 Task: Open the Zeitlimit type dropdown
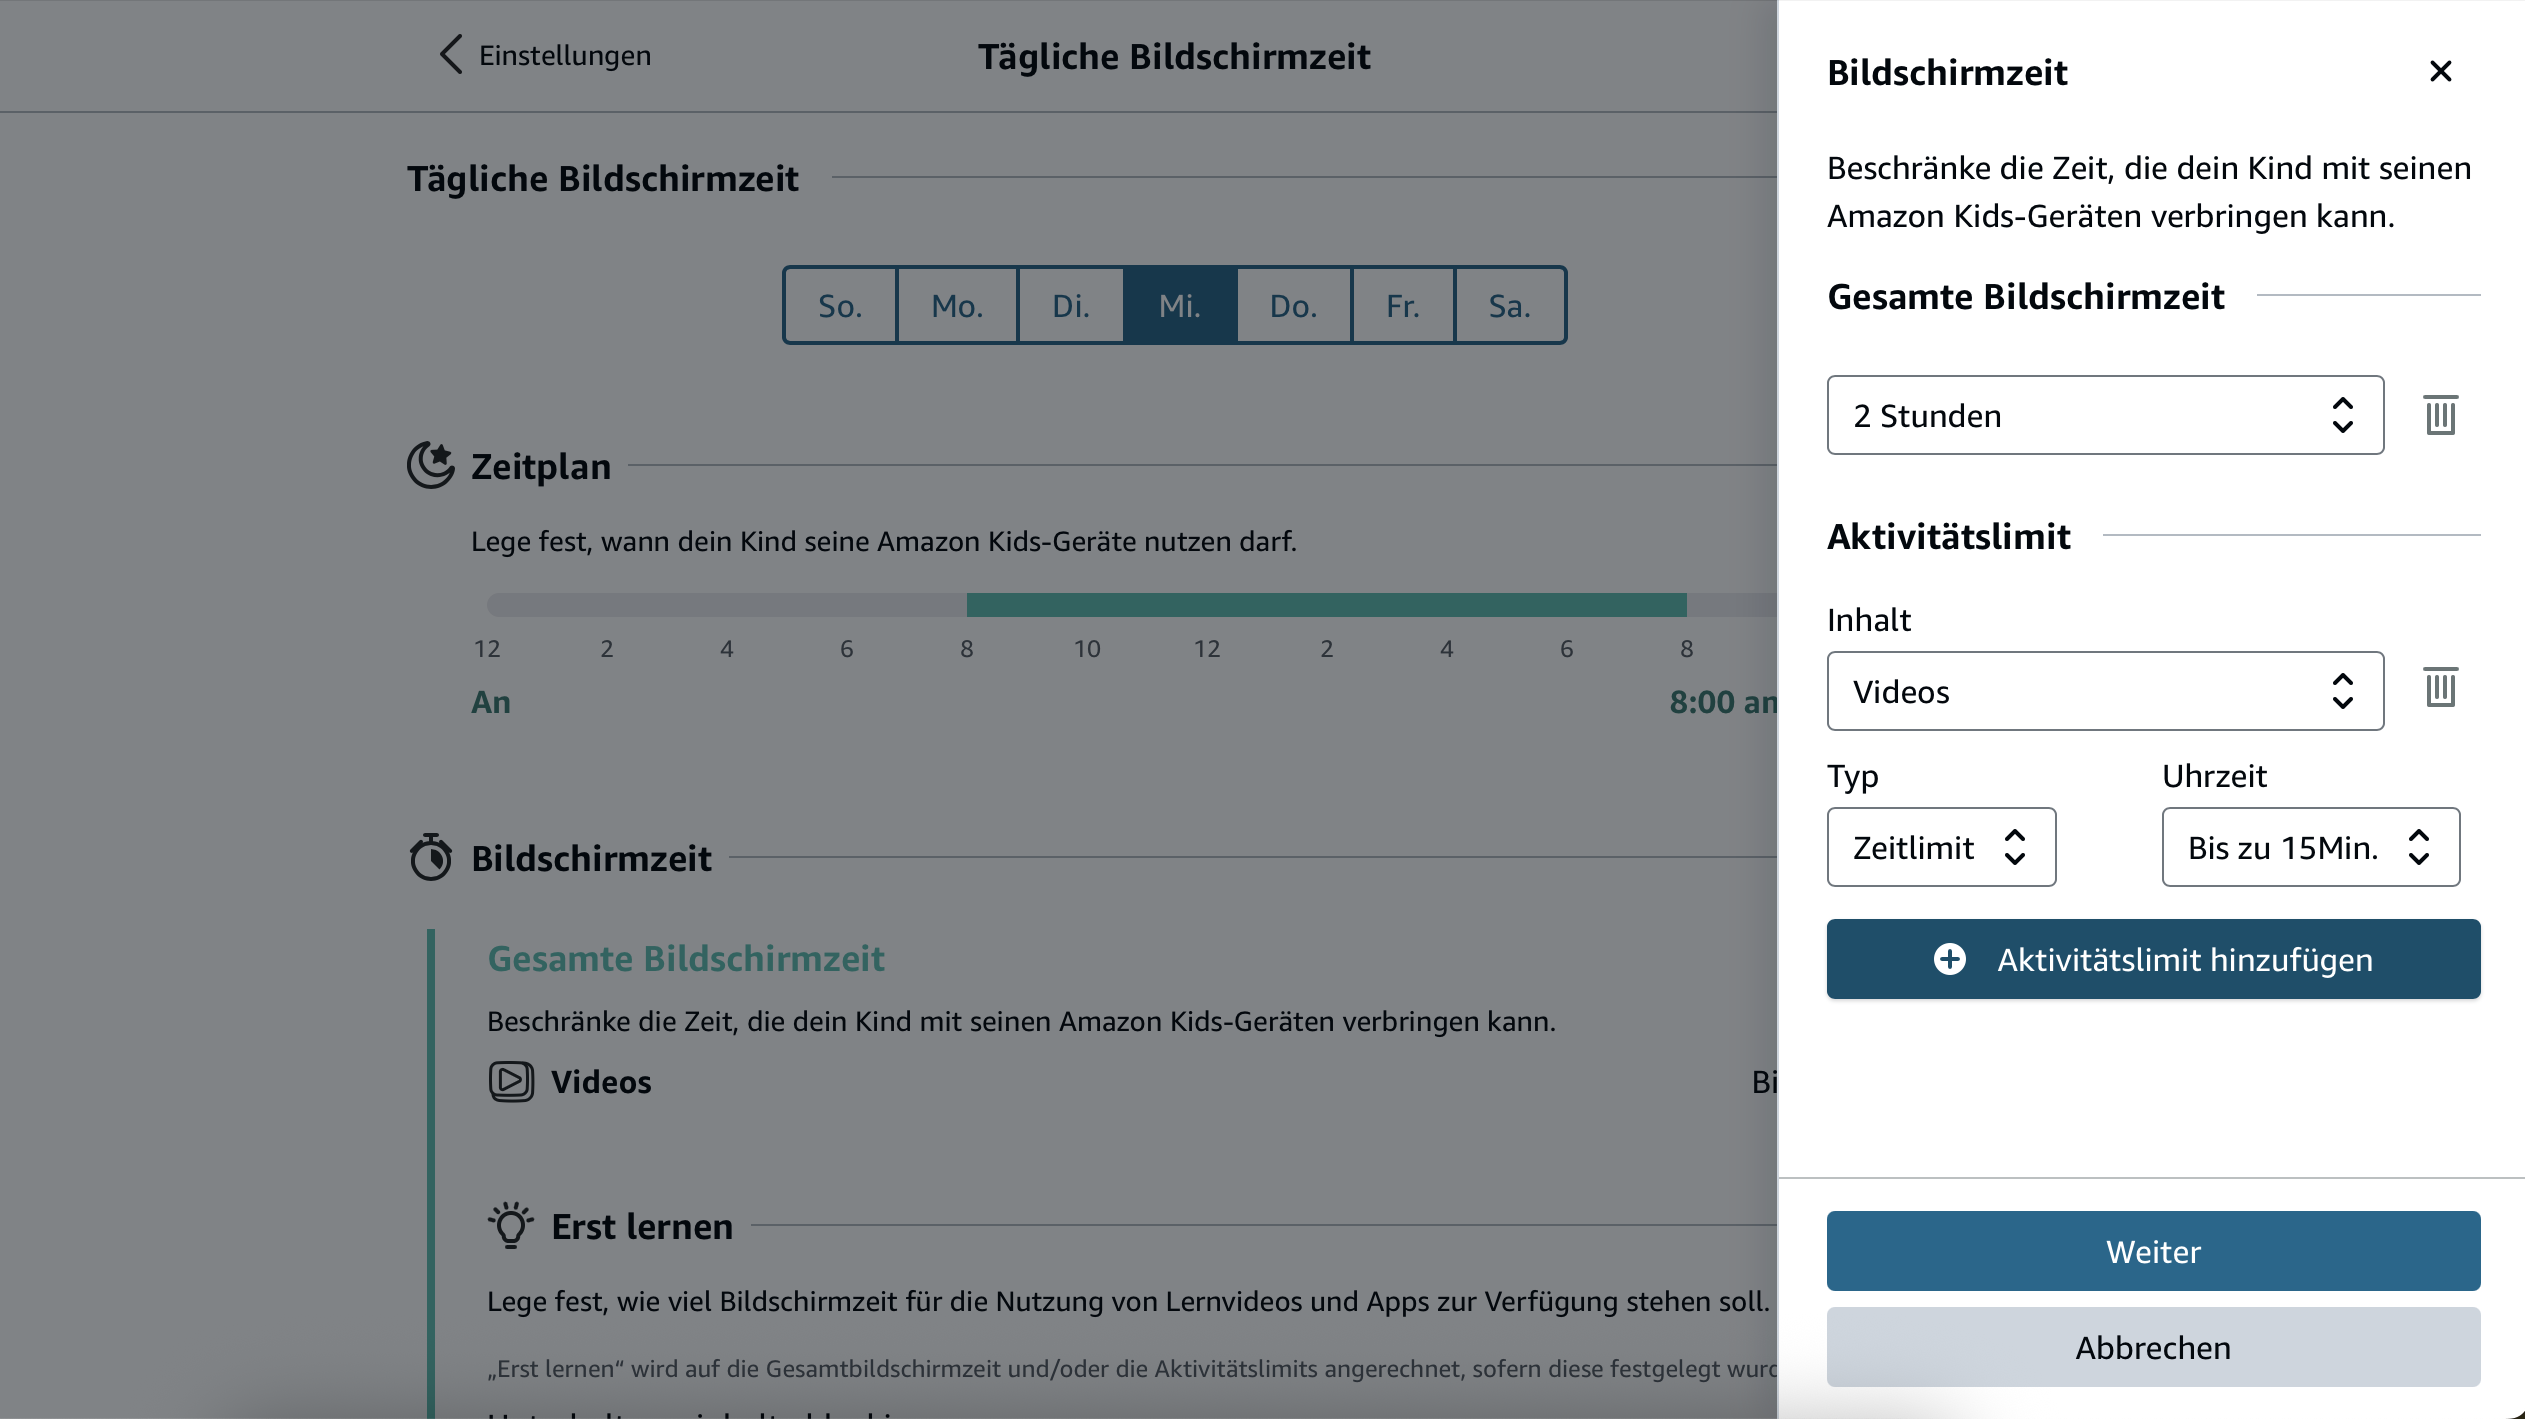coord(1940,847)
